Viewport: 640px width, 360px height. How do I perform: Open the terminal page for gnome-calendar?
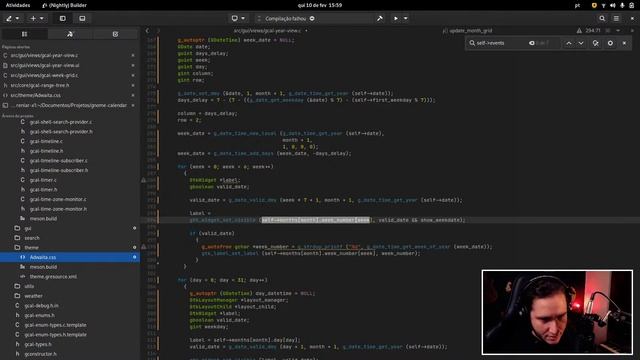pos(69,105)
